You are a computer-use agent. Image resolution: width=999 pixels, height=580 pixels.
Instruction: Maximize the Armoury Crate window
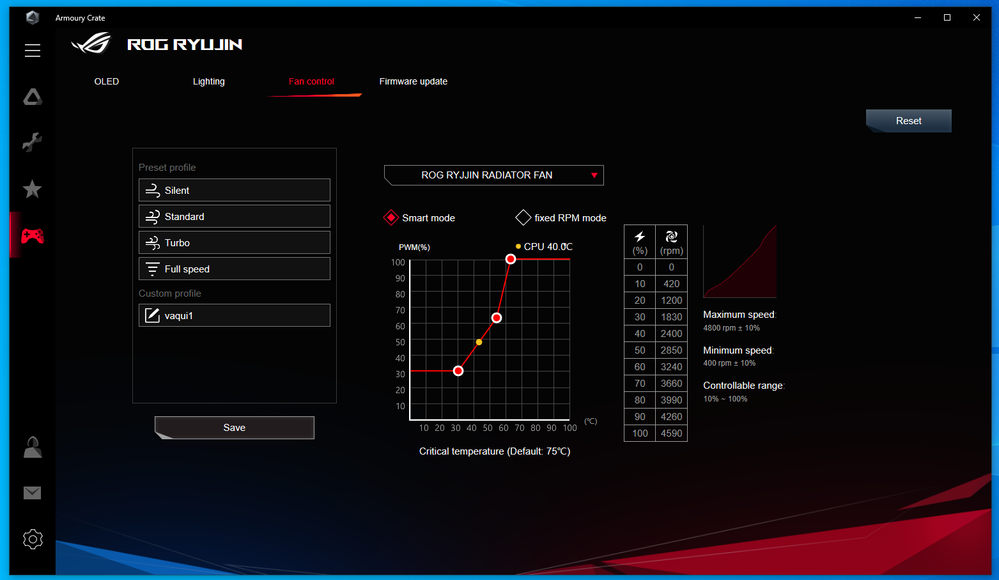click(x=947, y=17)
